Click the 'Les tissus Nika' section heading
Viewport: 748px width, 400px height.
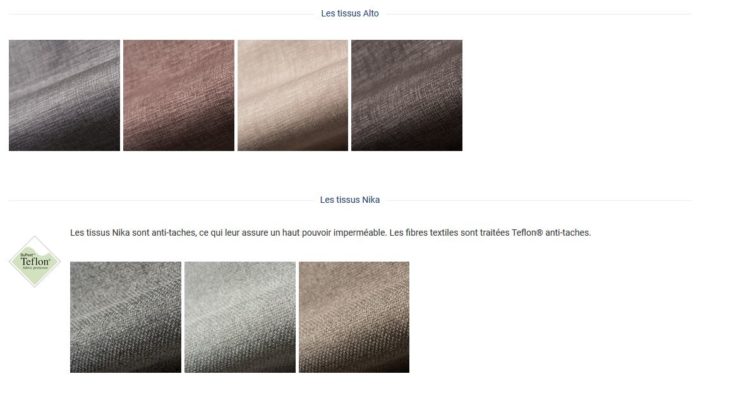pyautogui.click(x=350, y=200)
